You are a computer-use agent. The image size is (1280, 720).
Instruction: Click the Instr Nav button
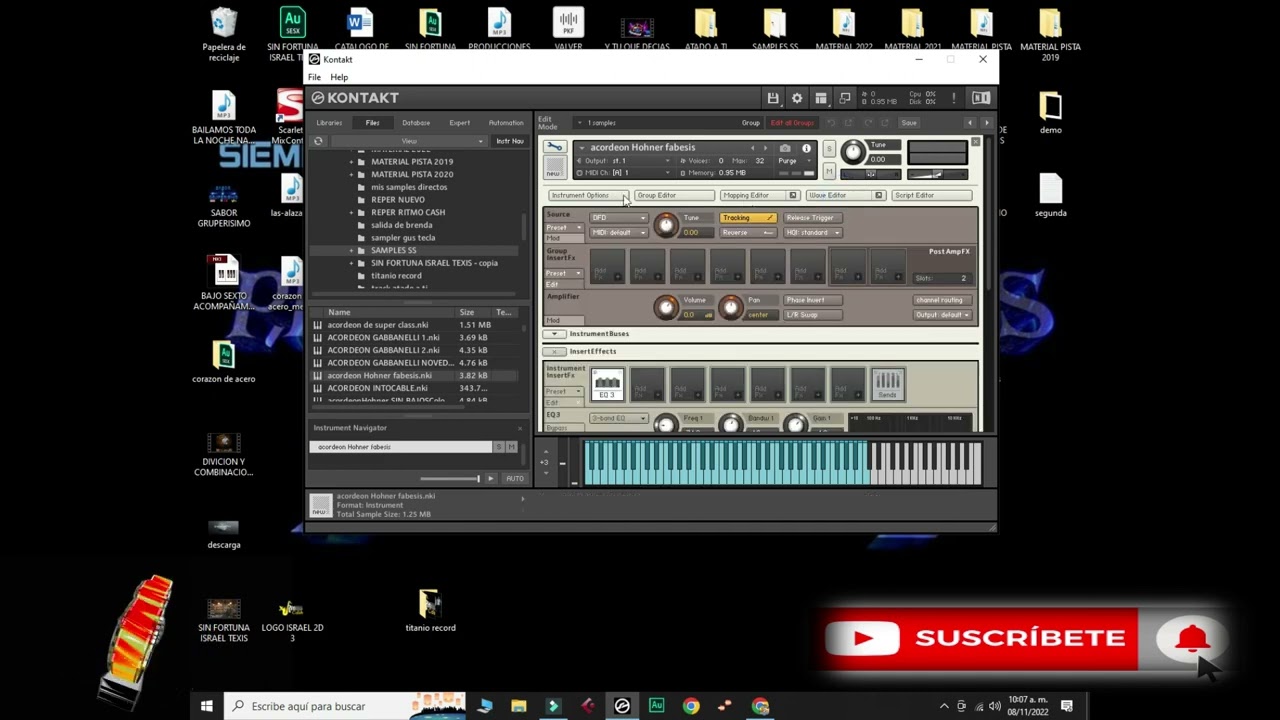click(510, 141)
